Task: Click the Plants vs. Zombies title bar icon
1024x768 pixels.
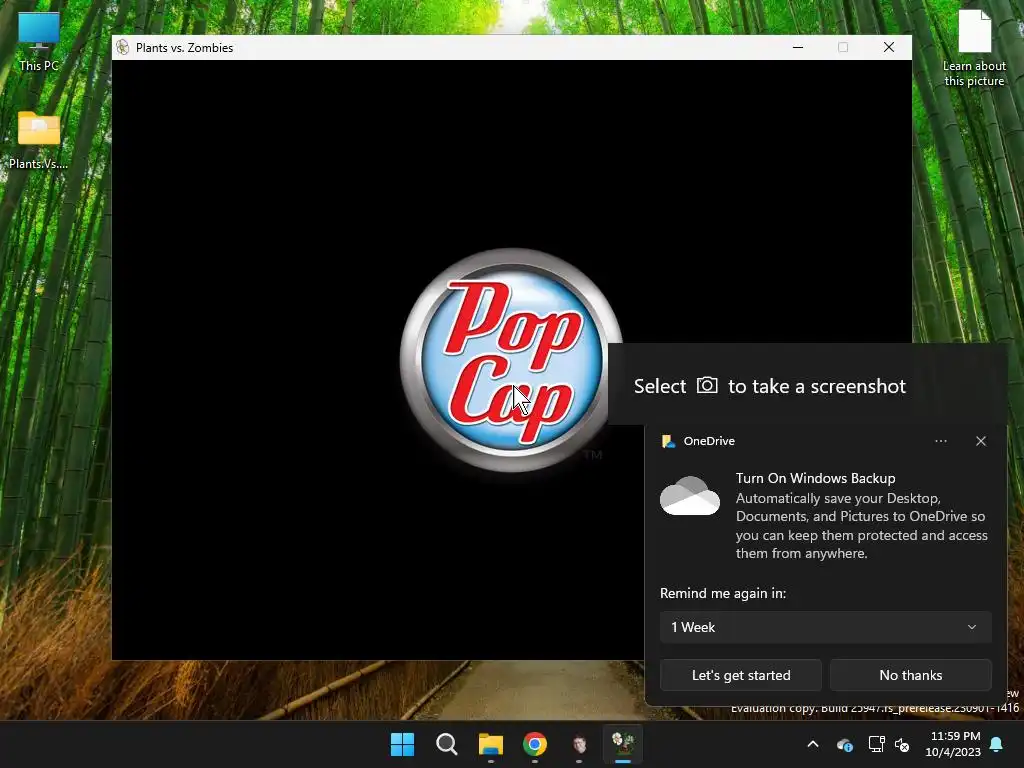Action: 123,47
